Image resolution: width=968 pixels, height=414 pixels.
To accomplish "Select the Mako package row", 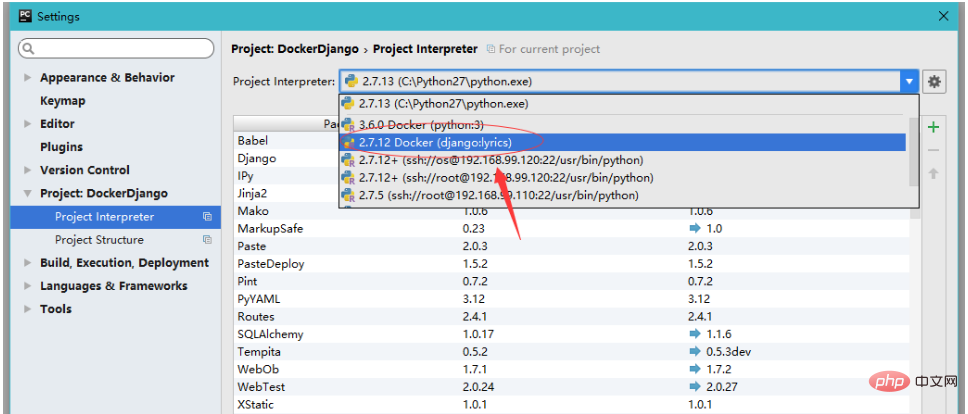I will [x=571, y=211].
